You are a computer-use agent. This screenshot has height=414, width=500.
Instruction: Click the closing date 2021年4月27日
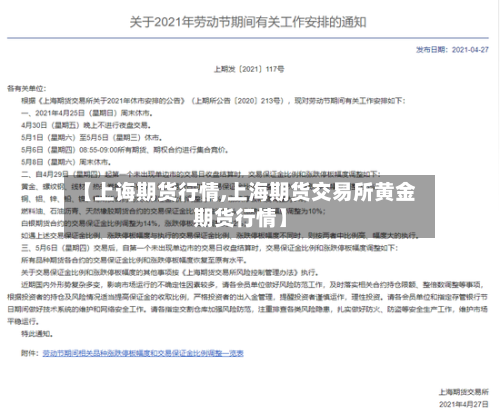[464, 404]
